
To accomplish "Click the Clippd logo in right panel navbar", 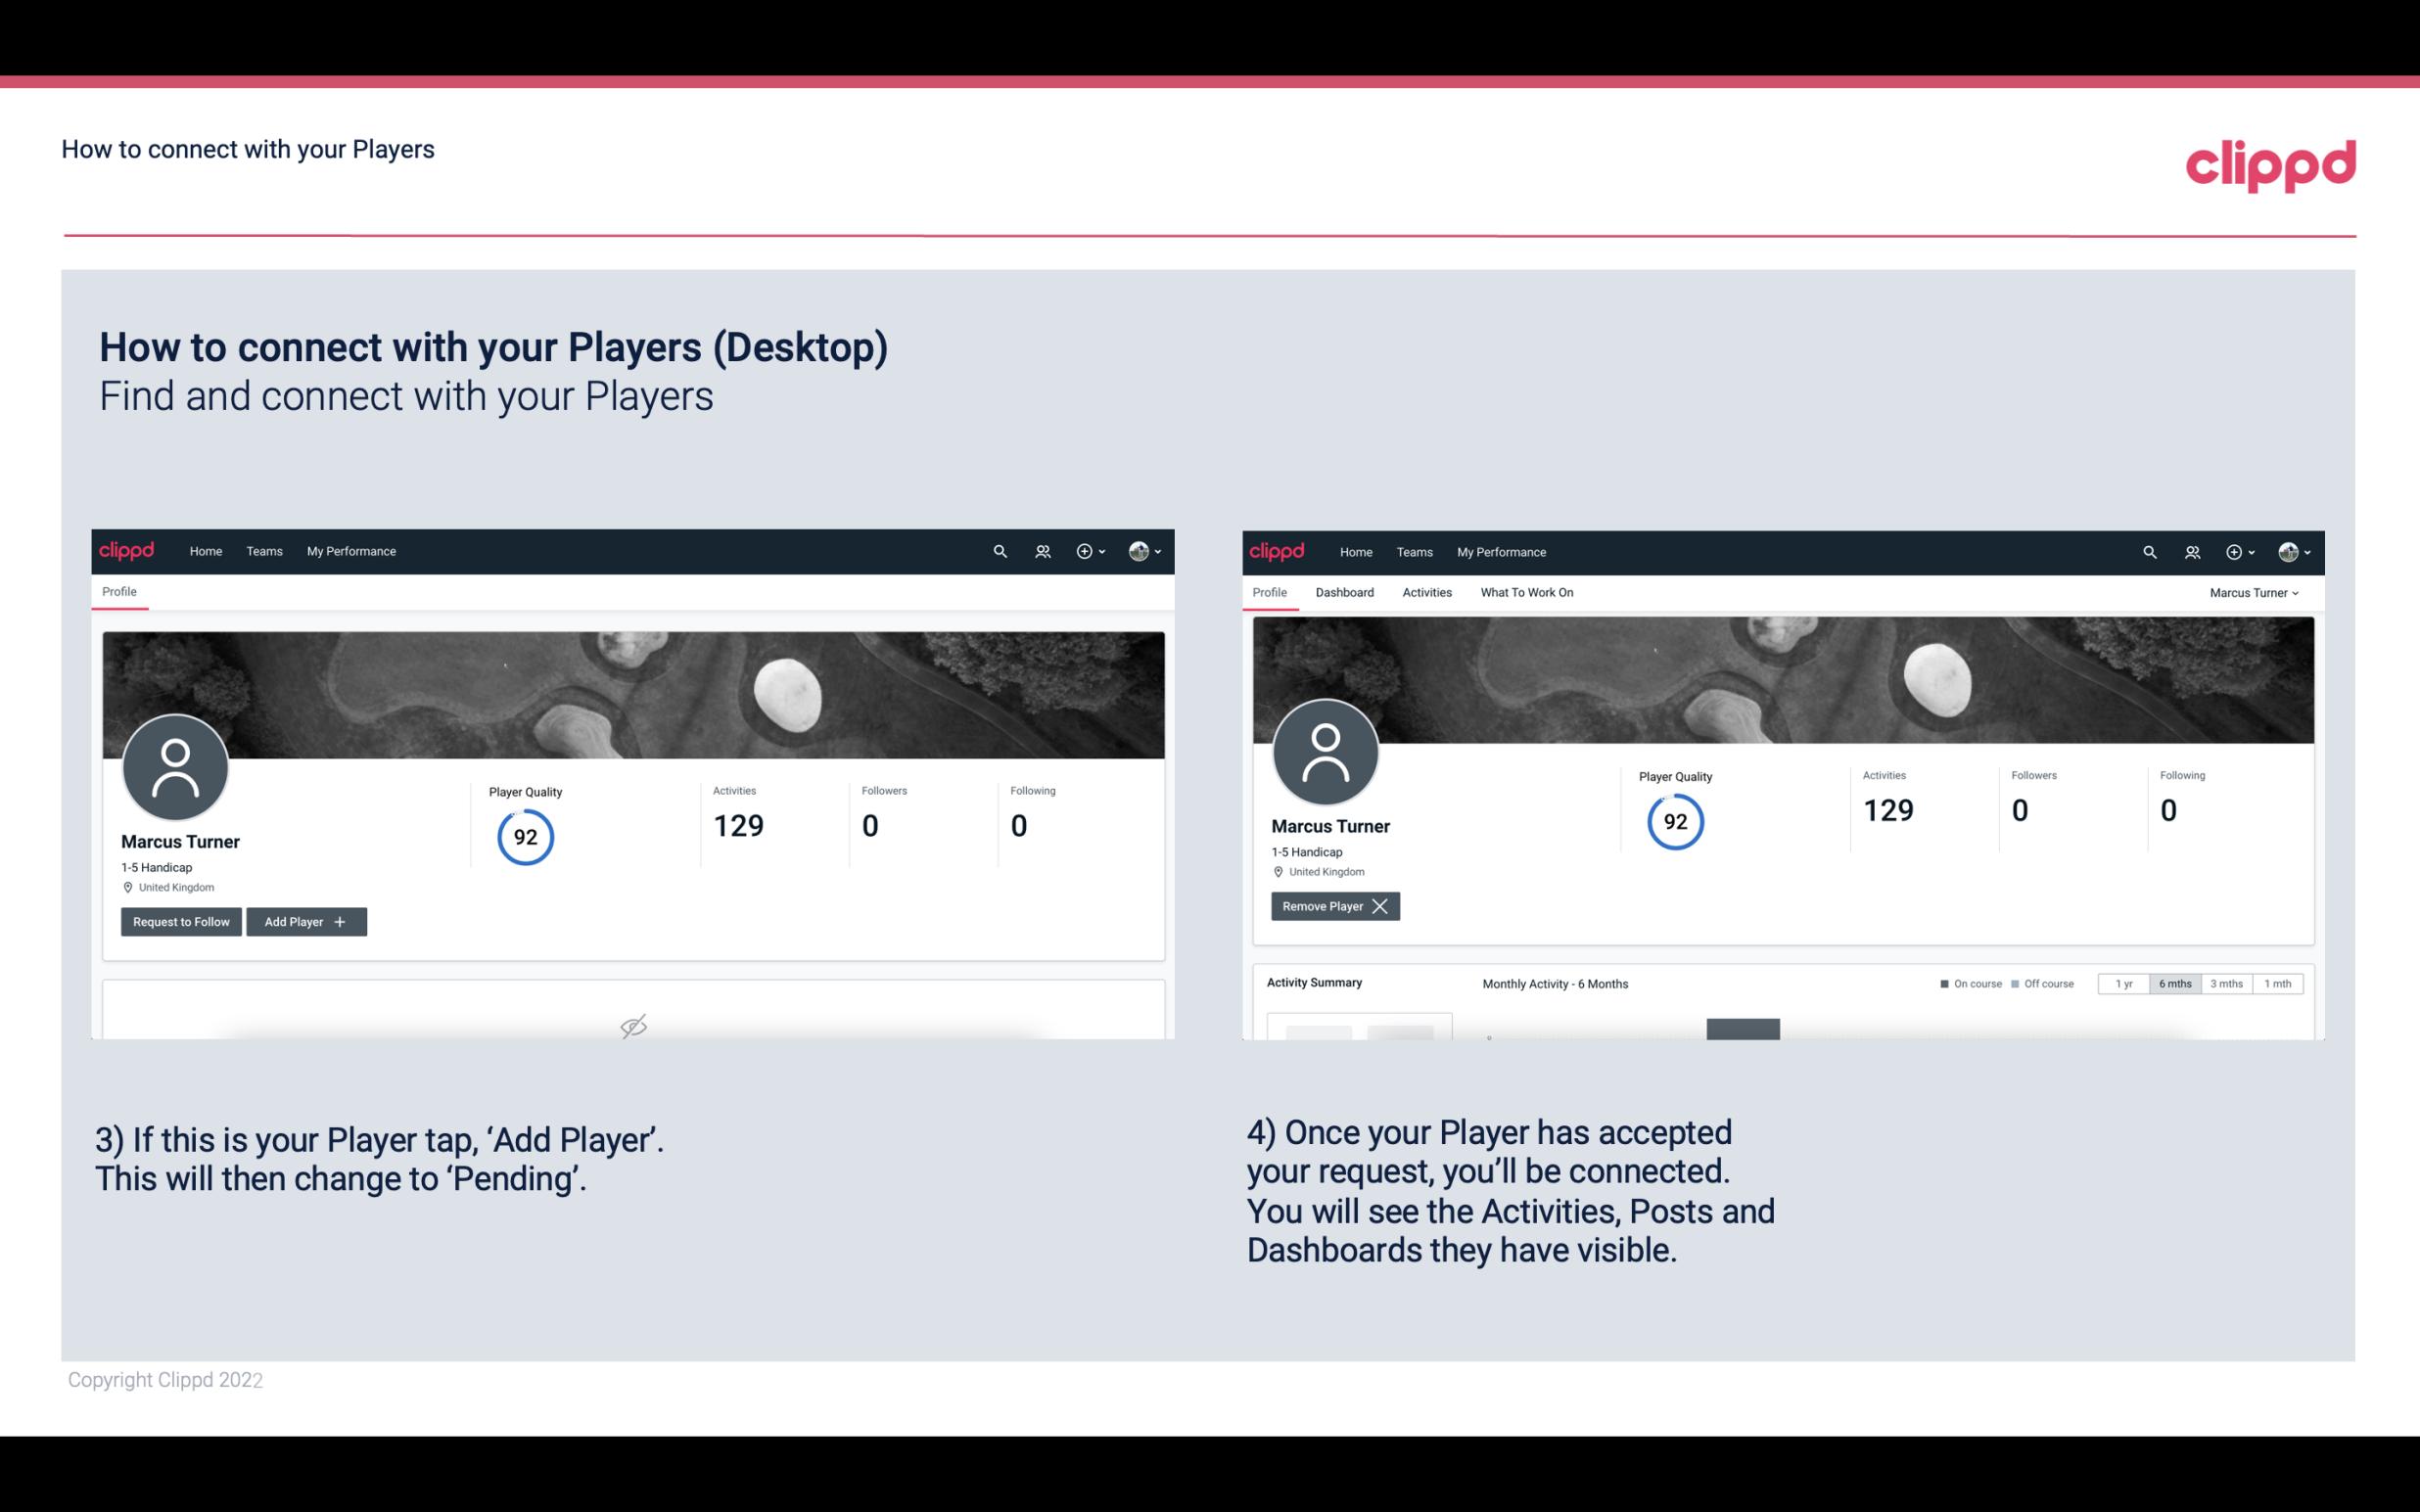I will click(1278, 550).
